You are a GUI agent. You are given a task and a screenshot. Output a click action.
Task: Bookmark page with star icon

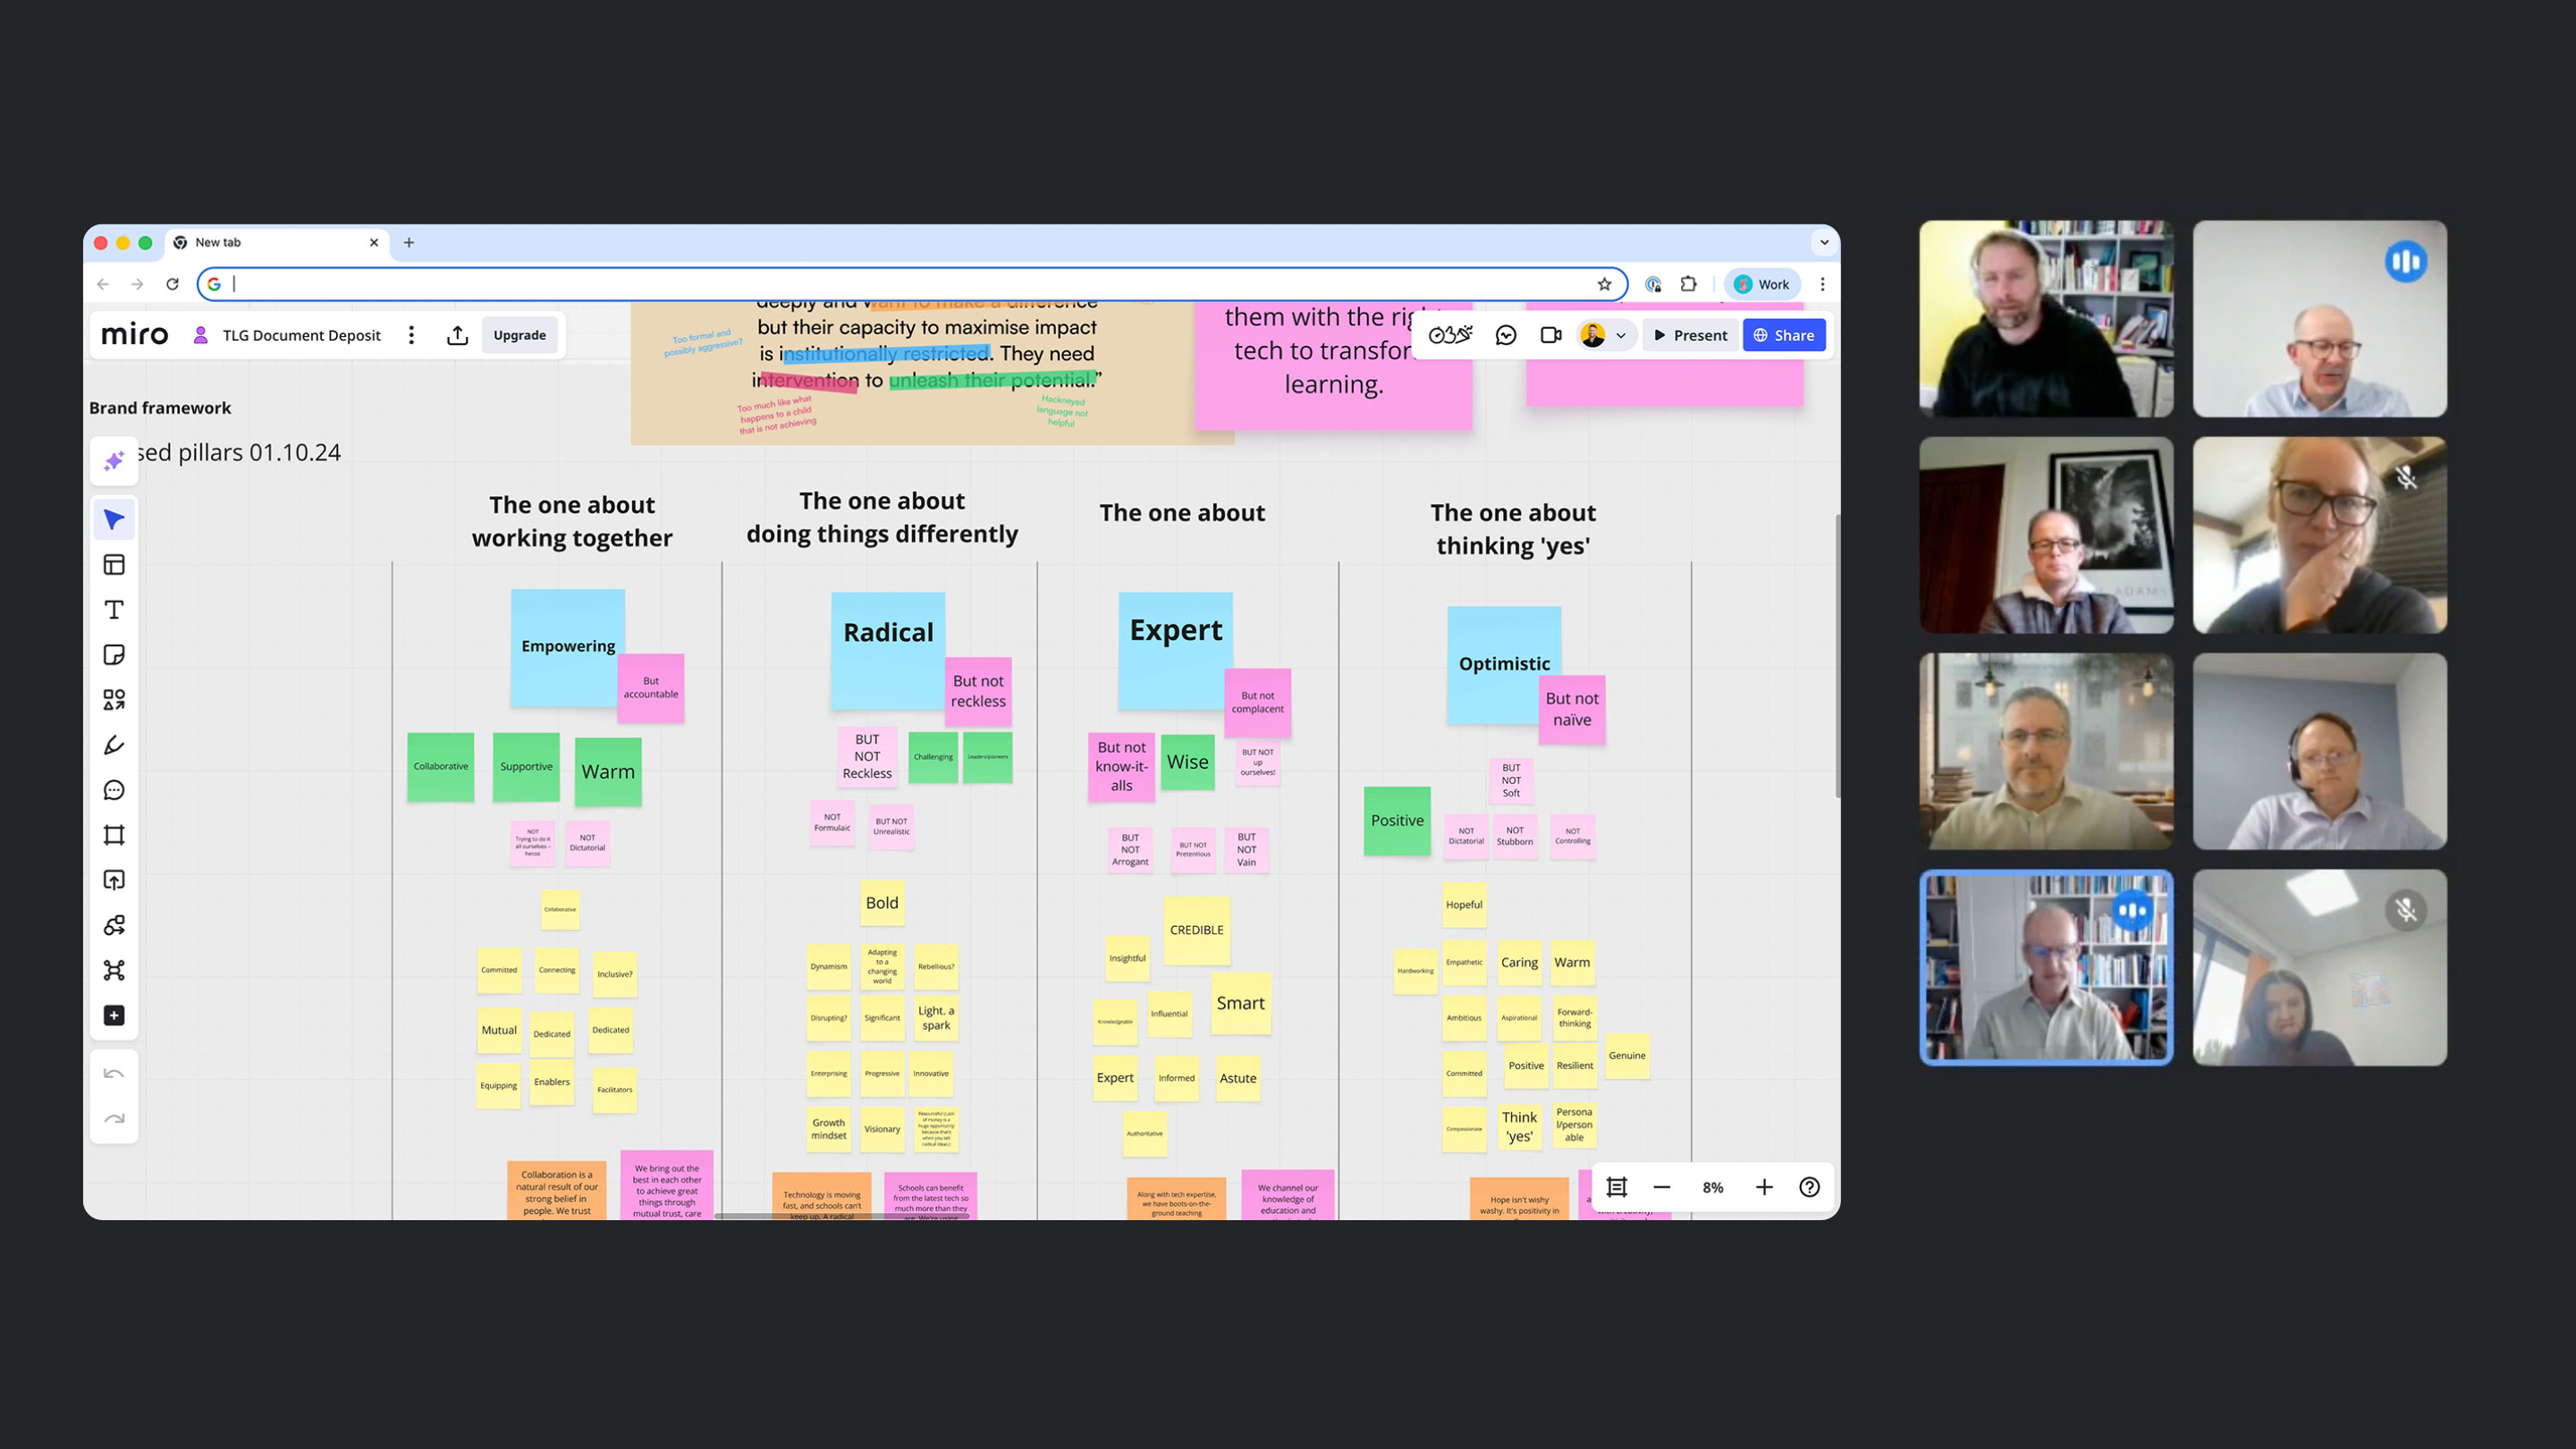pyautogui.click(x=1604, y=284)
